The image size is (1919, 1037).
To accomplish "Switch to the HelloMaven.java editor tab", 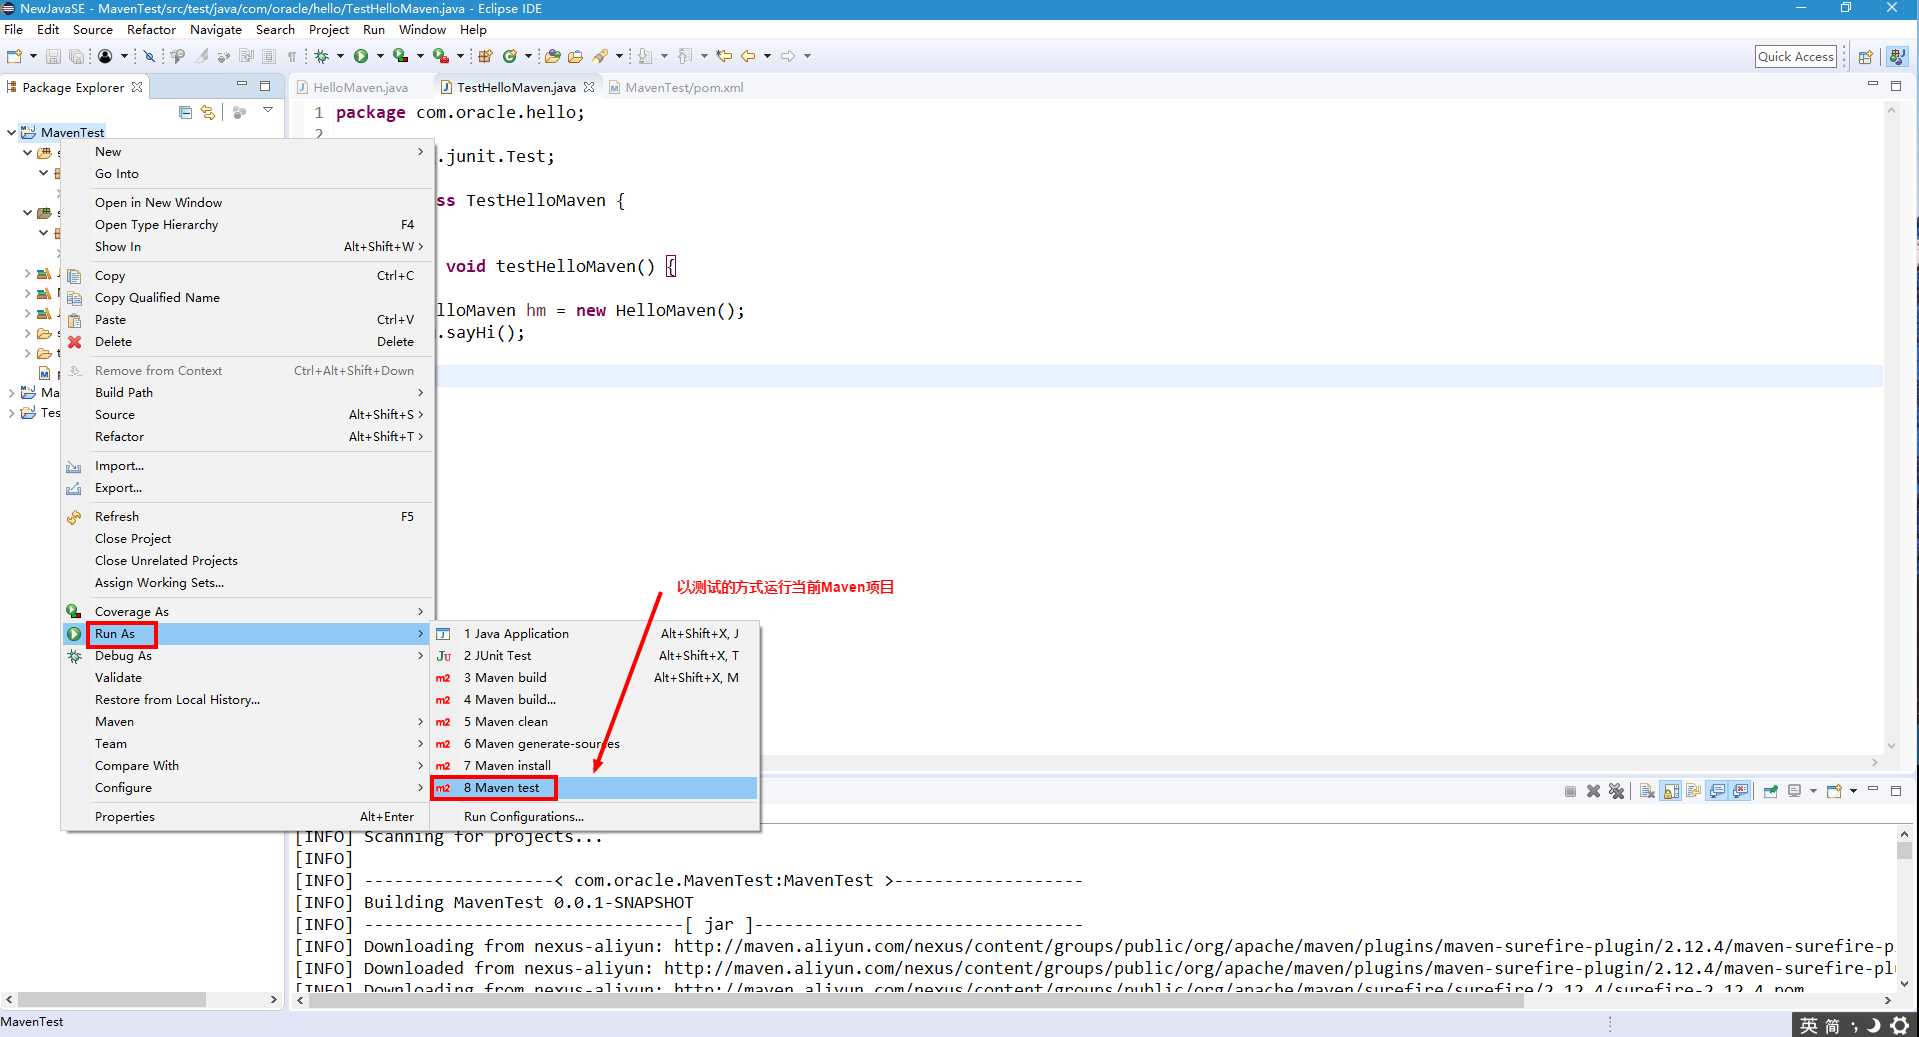I will [x=360, y=88].
